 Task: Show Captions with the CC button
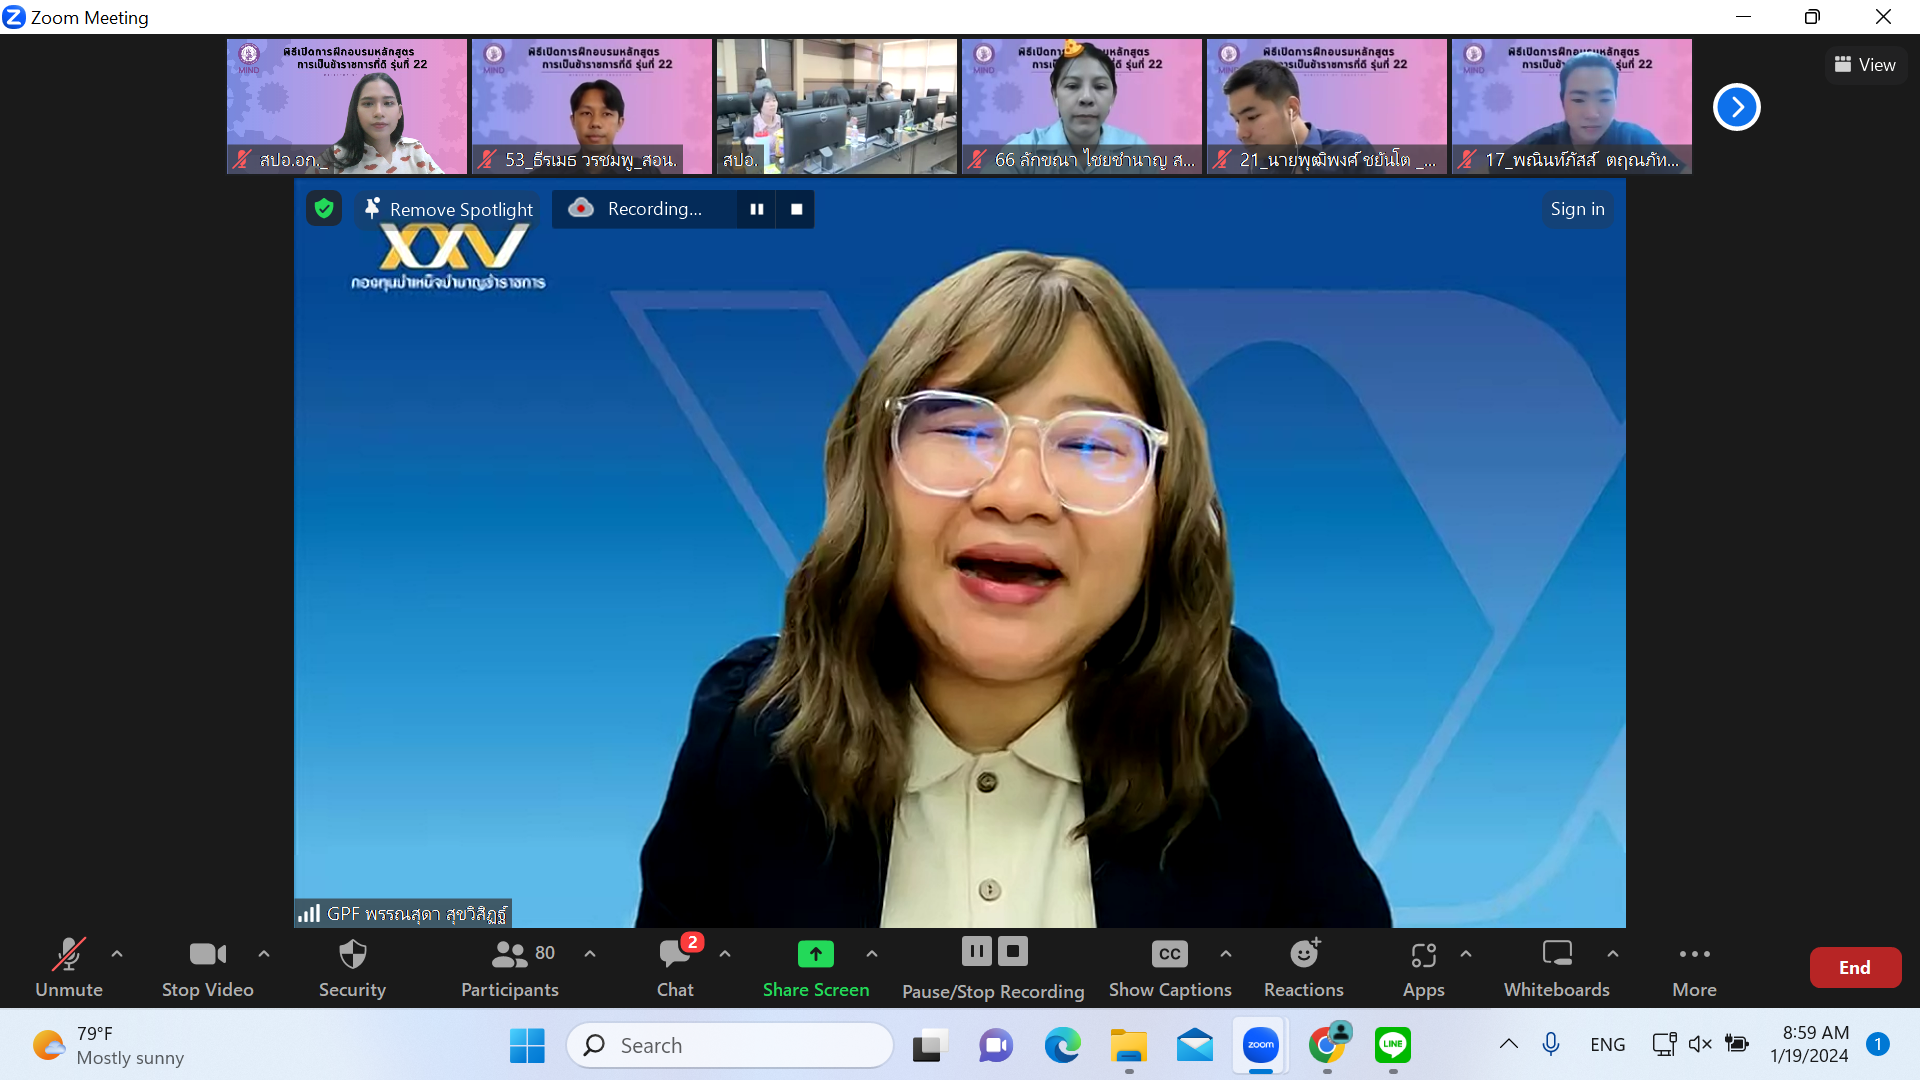click(x=1169, y=966)
